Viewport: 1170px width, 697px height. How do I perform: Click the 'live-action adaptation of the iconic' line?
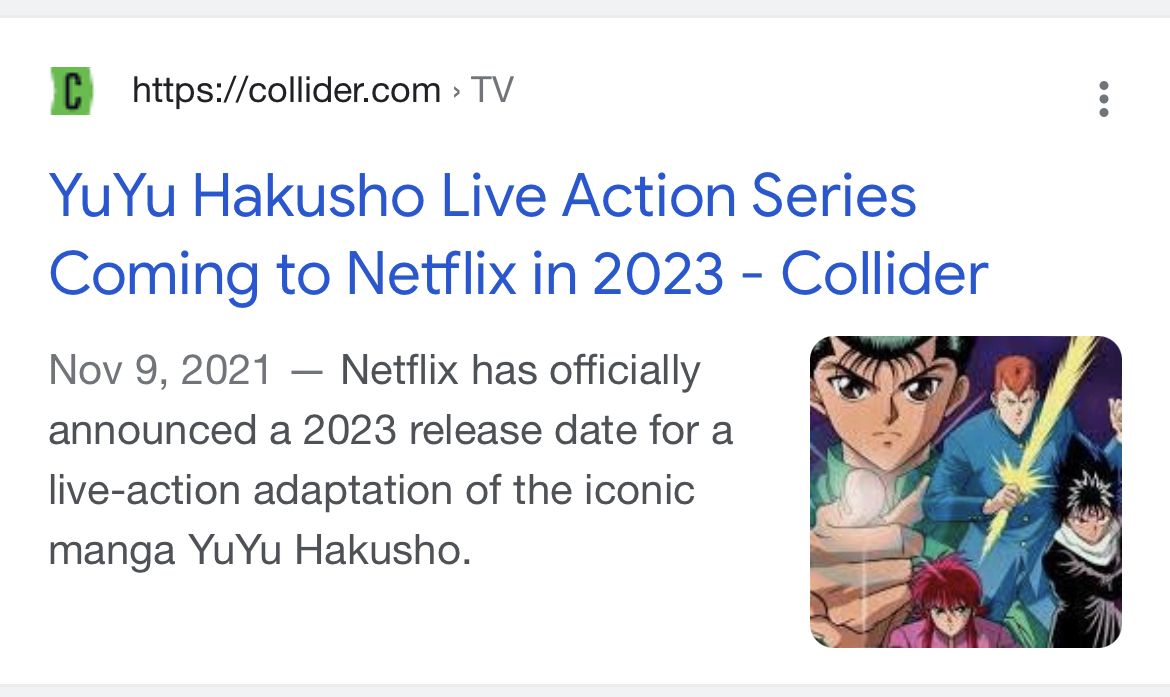pyautogui.click(x=372, y=490)
